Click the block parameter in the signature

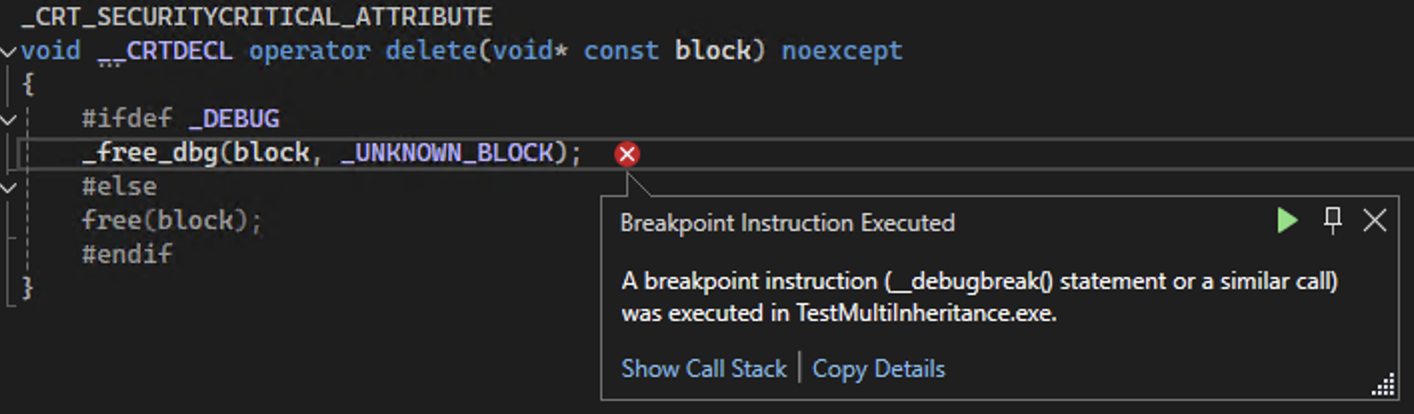(x=711, y=50)
